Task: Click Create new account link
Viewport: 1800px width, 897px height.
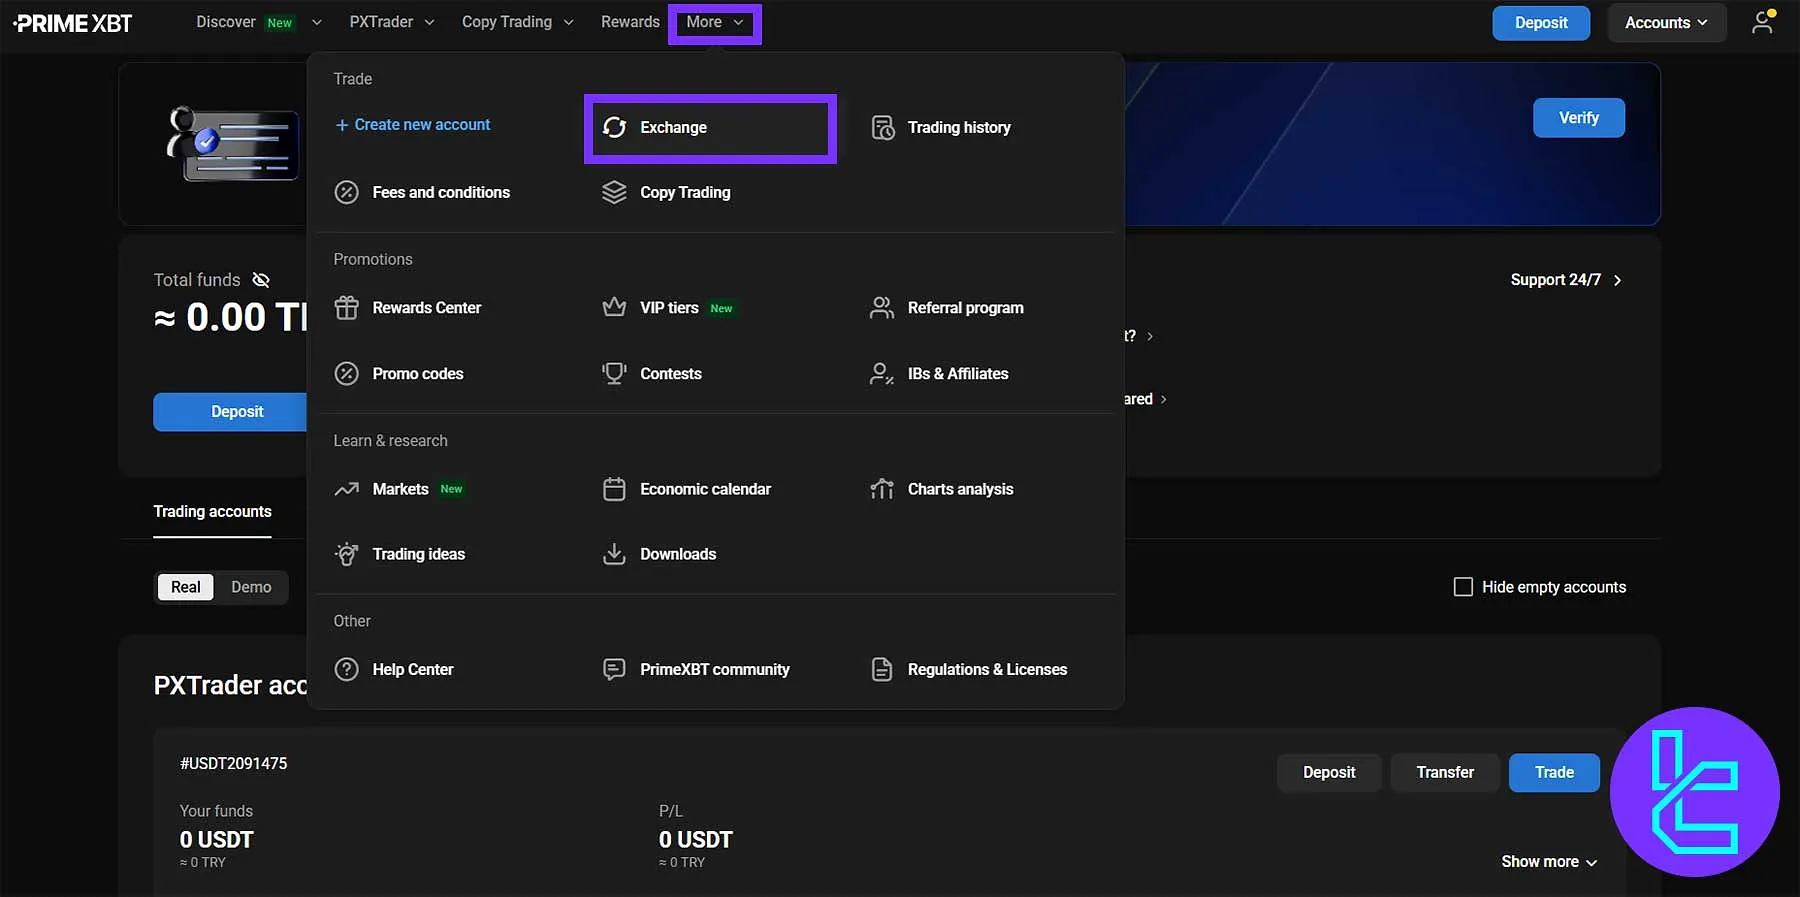Action: tap(413, 124)
